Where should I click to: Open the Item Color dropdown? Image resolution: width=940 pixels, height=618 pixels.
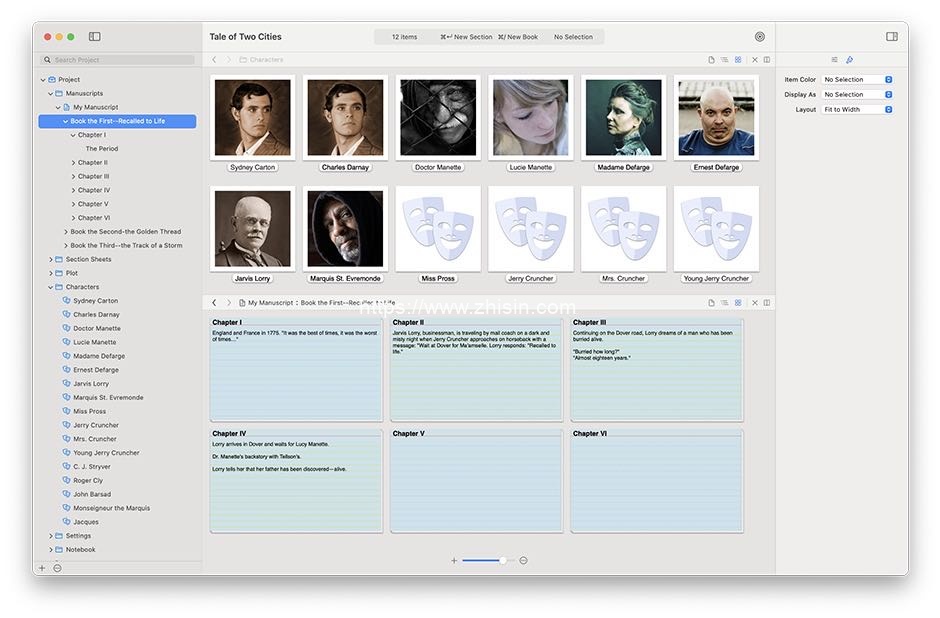tap(857, 80)
